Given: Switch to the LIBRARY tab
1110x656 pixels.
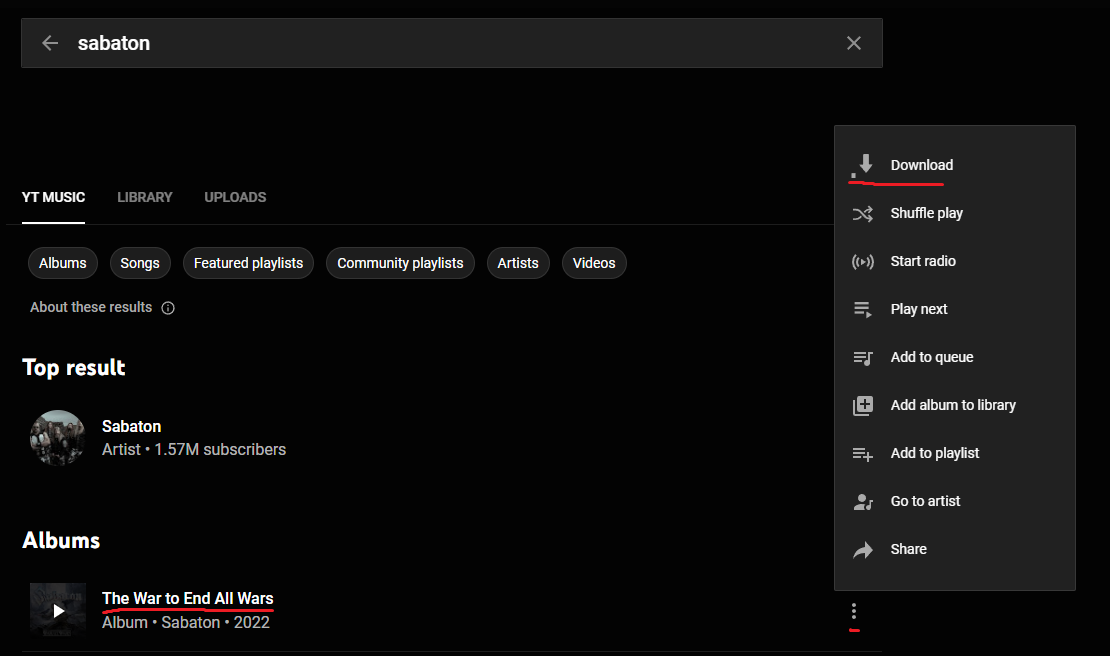Looking at the screenshot, I should pyautogui.click(x=144, y=197).
